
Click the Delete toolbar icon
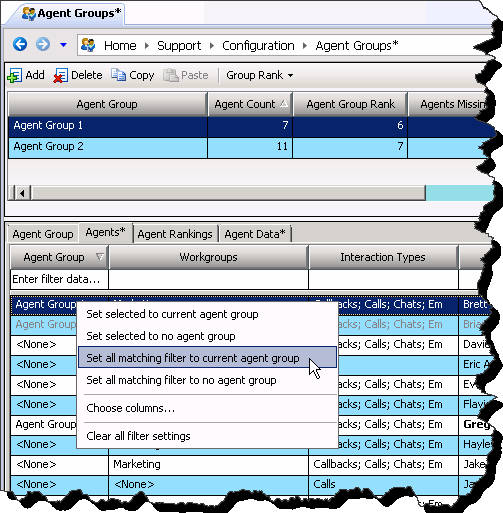(x=60, y=75)
